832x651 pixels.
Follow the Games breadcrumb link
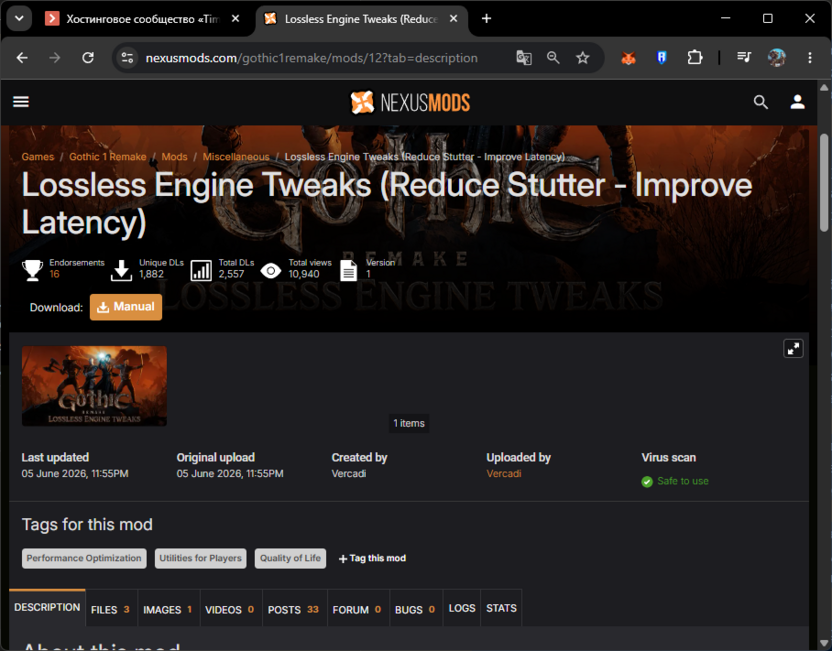[38, 157]
